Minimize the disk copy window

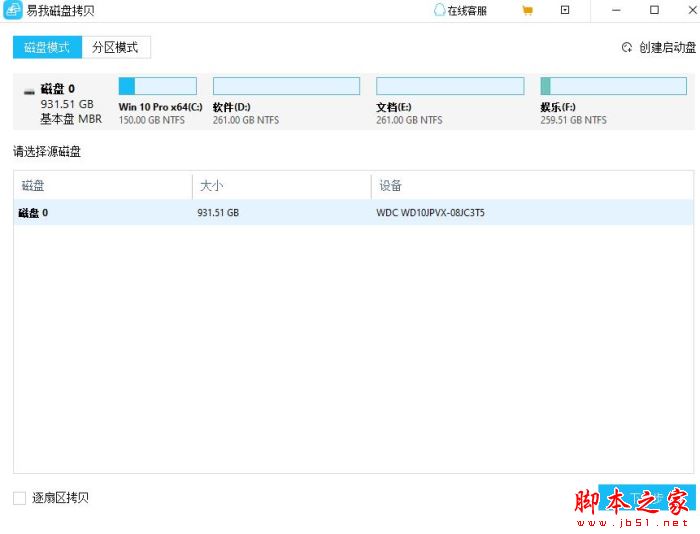(x=616, y=10)
